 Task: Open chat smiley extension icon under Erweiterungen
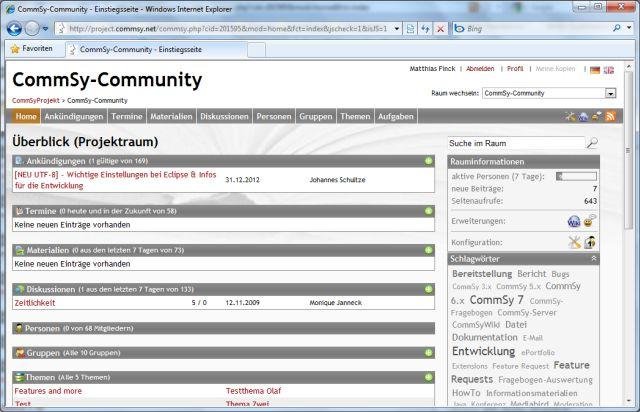tap(589, 221)
